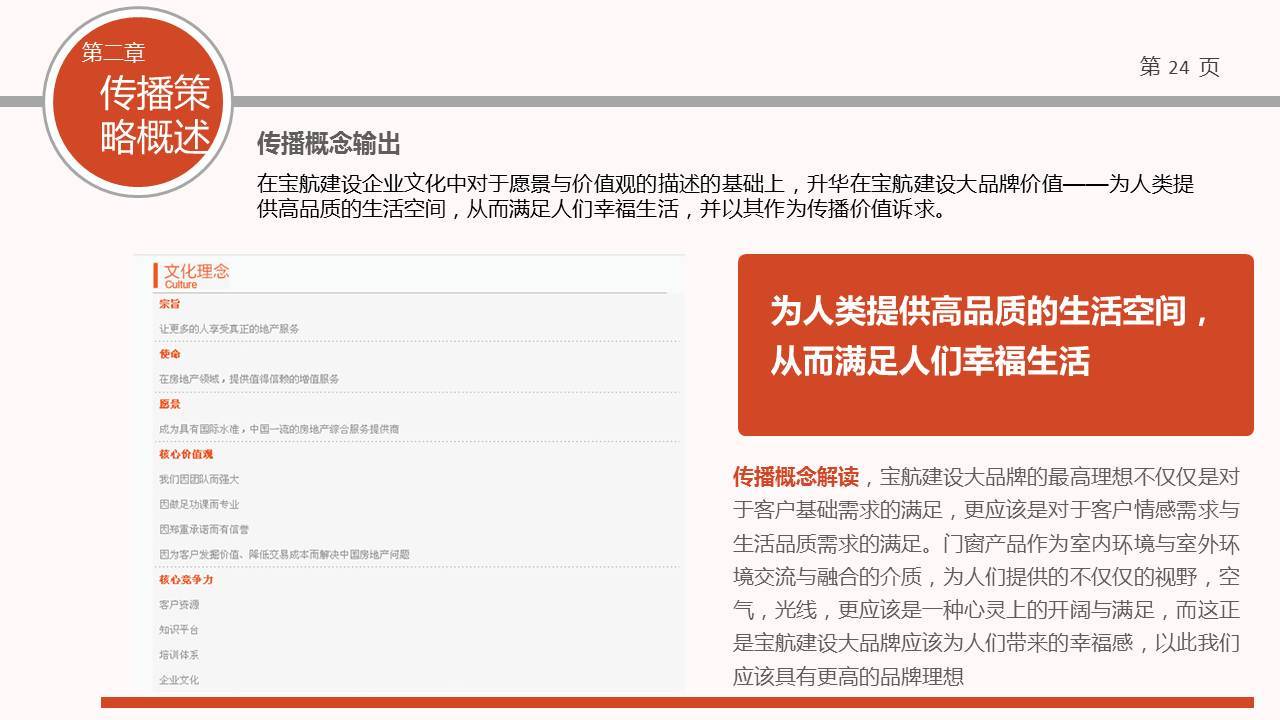
Task: Click the '使命' heading
Action: click(x=169, y=354)
